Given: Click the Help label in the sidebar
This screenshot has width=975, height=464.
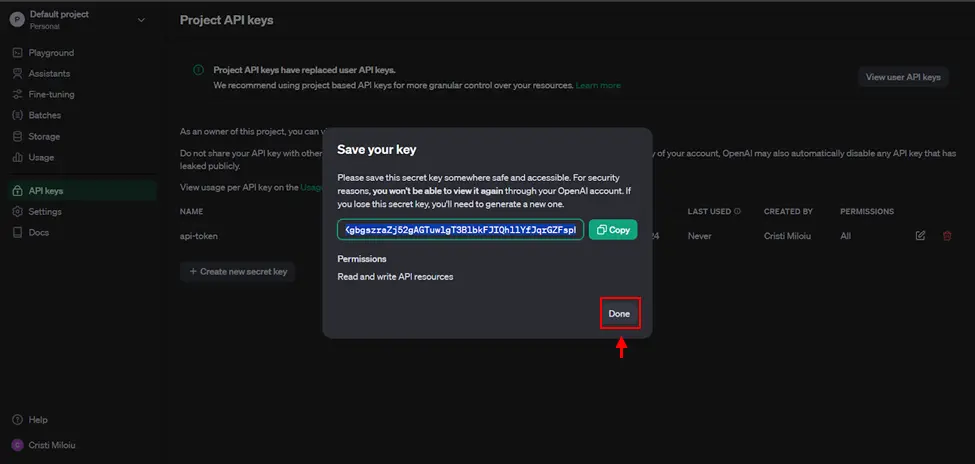Looking at the screenshot, I should (38, 420).
